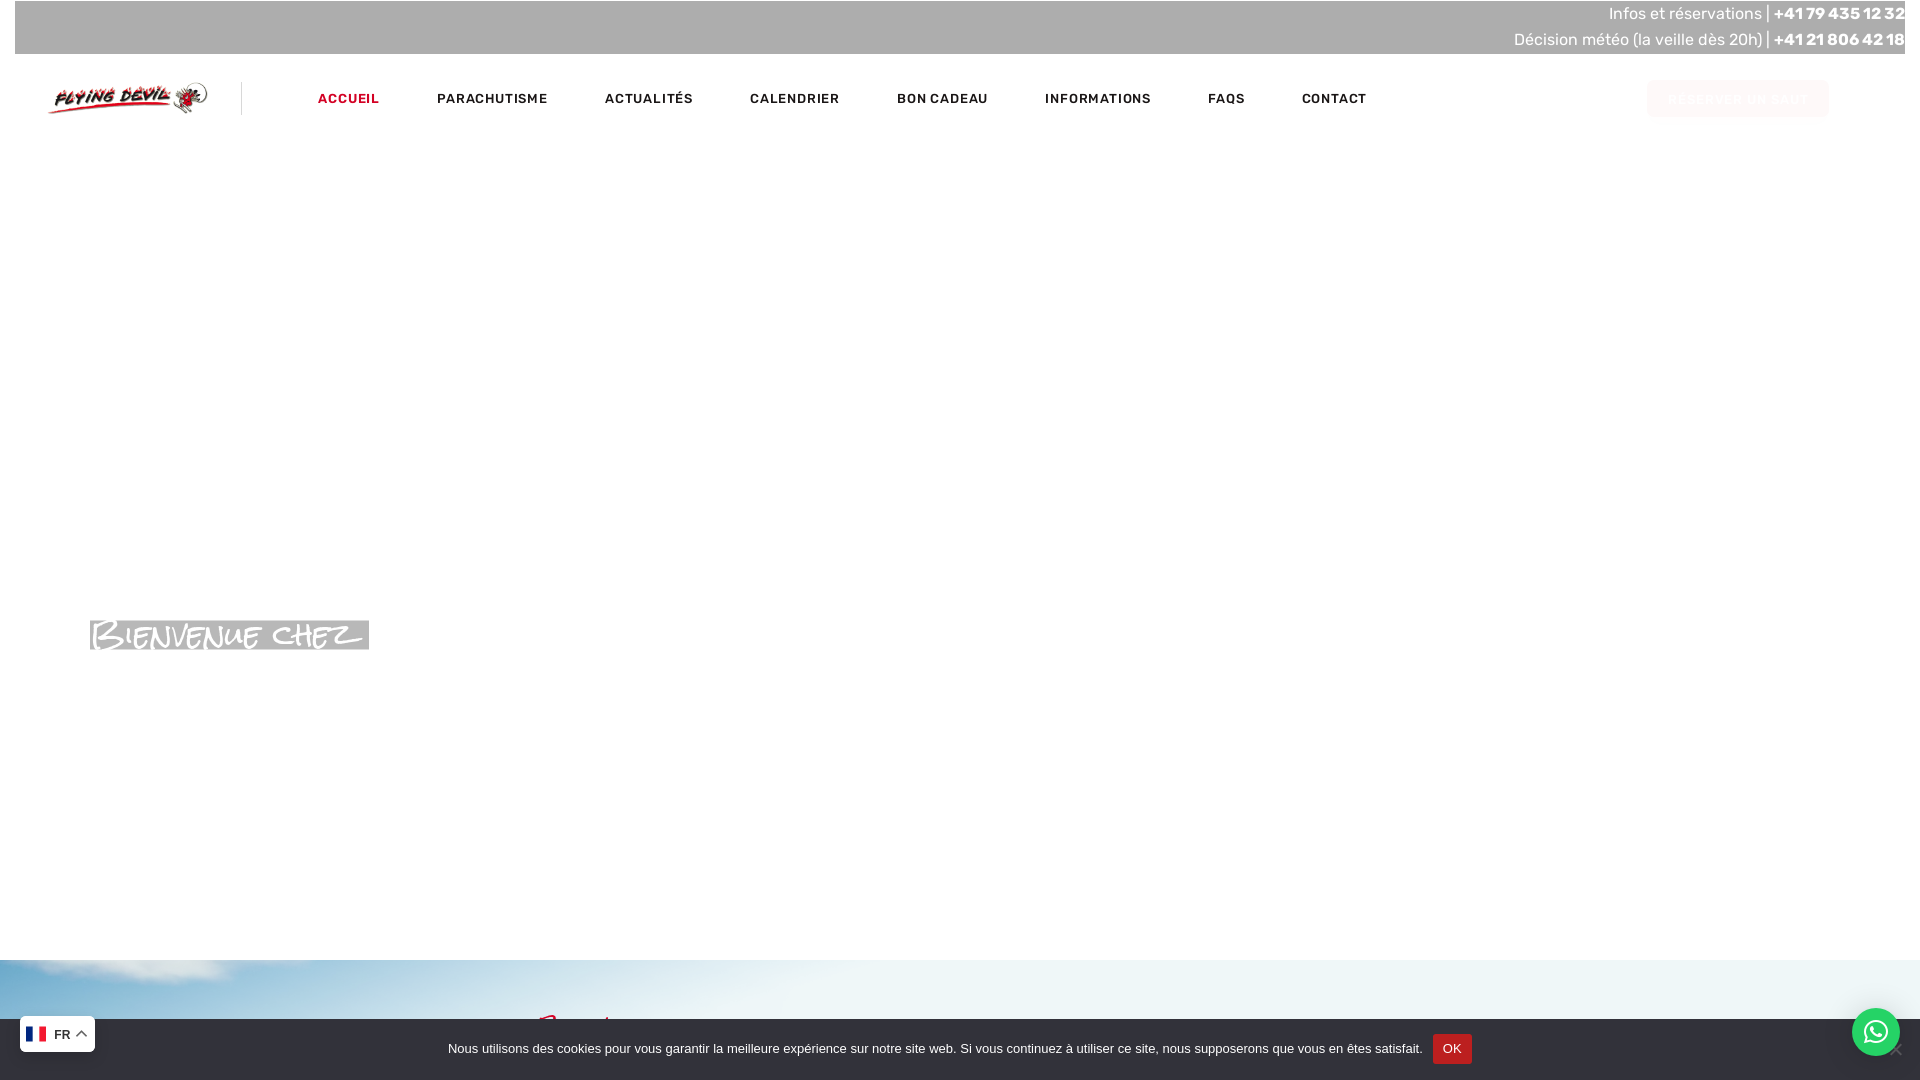Open the FAQs page

(x=1226, y=99)
